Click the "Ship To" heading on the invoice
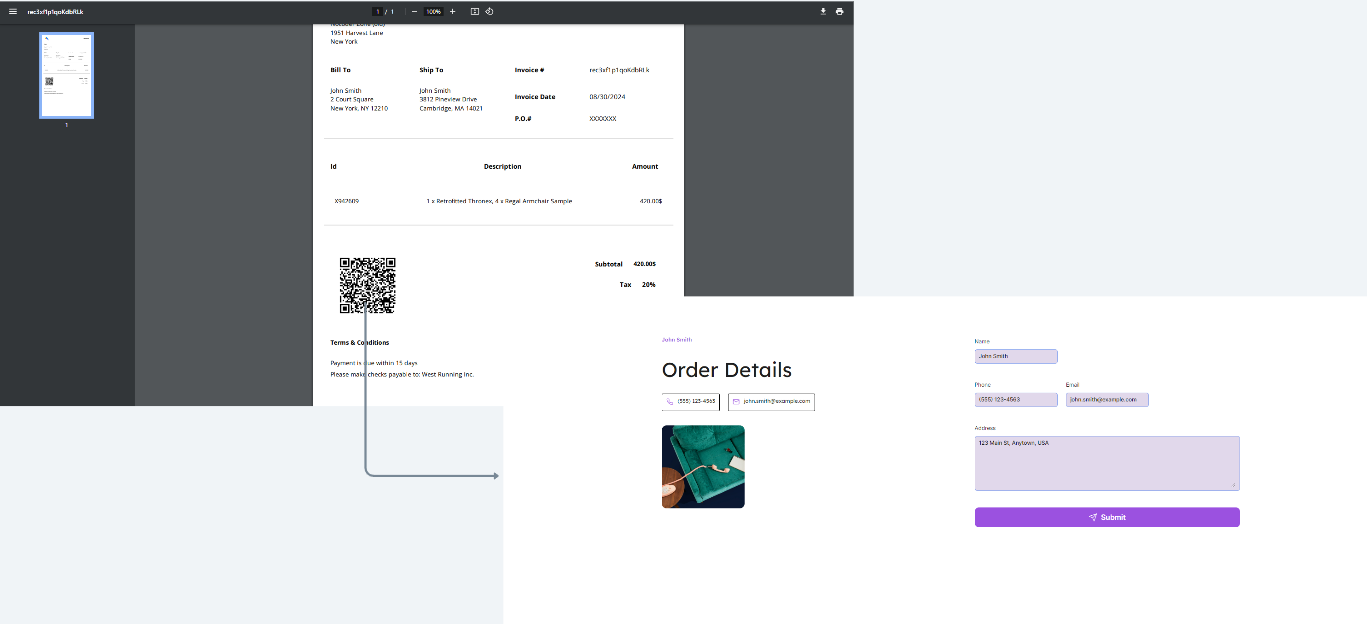Image resolution: width=1367 pixels, height=624 pixels. [x=431, y=70]
